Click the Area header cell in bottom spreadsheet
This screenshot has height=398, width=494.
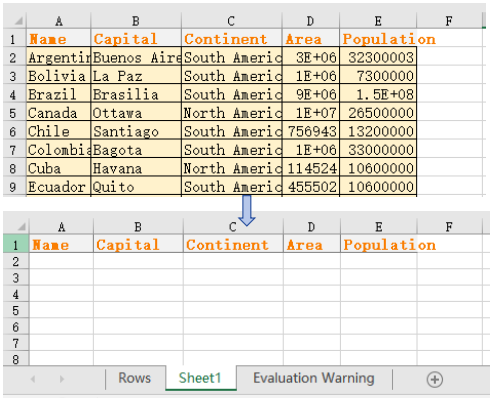pyautogui.click(x=312, y=244)
